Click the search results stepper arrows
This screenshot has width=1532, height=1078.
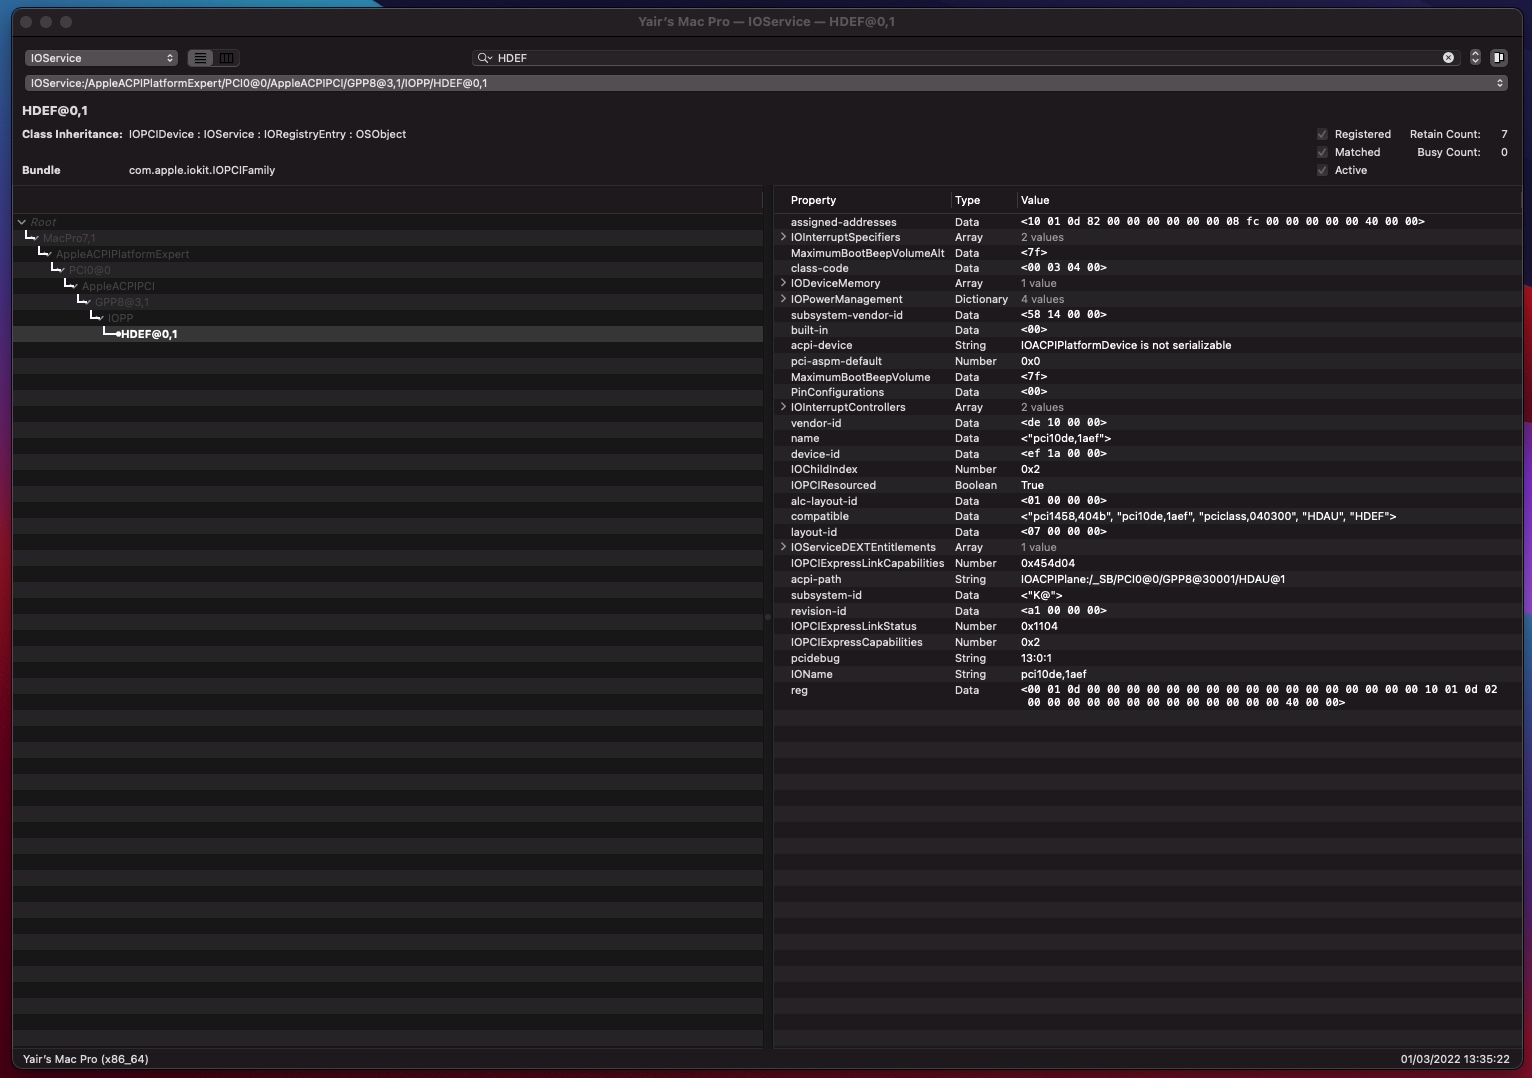(x=1474, y=58)
